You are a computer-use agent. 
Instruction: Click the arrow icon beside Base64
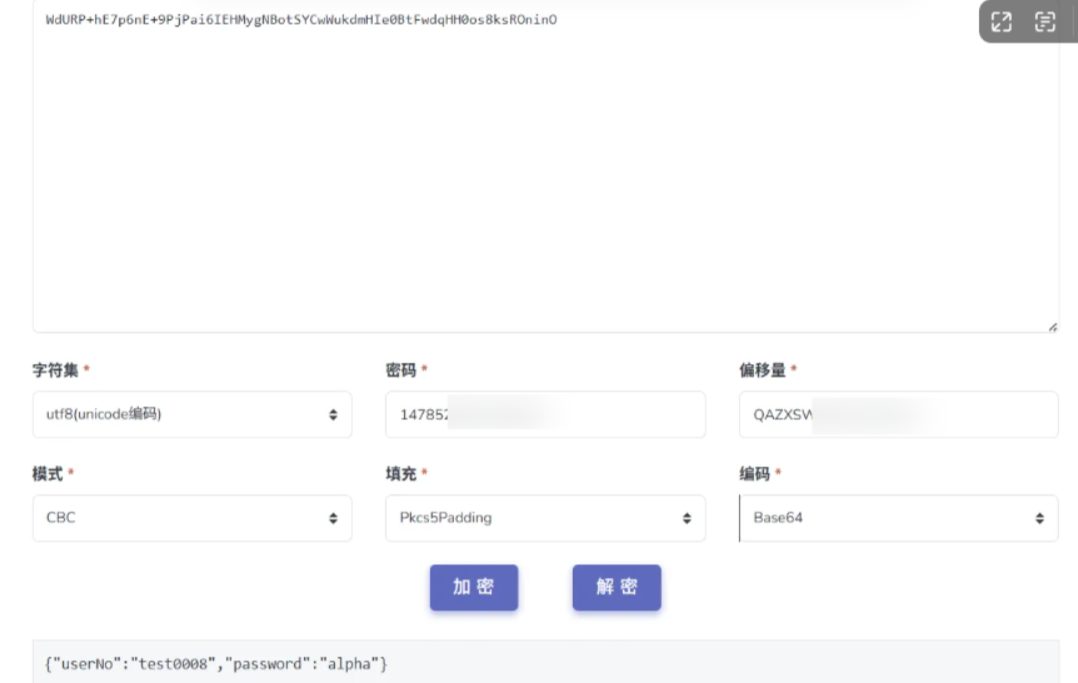[1040, 518]
